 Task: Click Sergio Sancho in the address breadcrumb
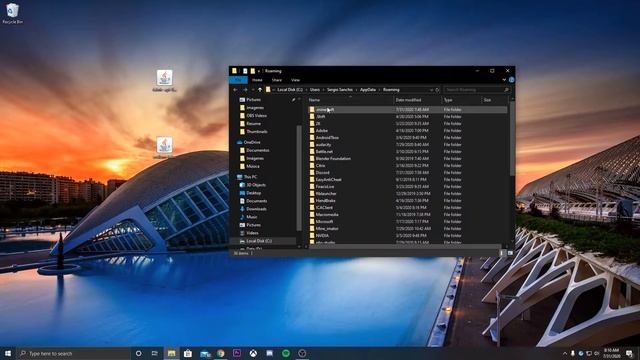340,90
